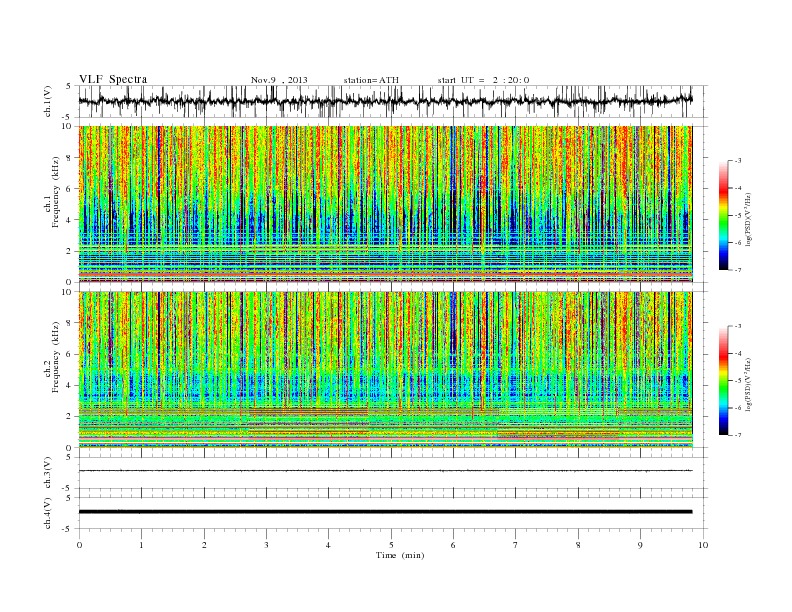The width and height of the screenshot is (792, 612).
Task: Click the '6' kHz tick on ch.2 axis
Action: tap(69, 354)
